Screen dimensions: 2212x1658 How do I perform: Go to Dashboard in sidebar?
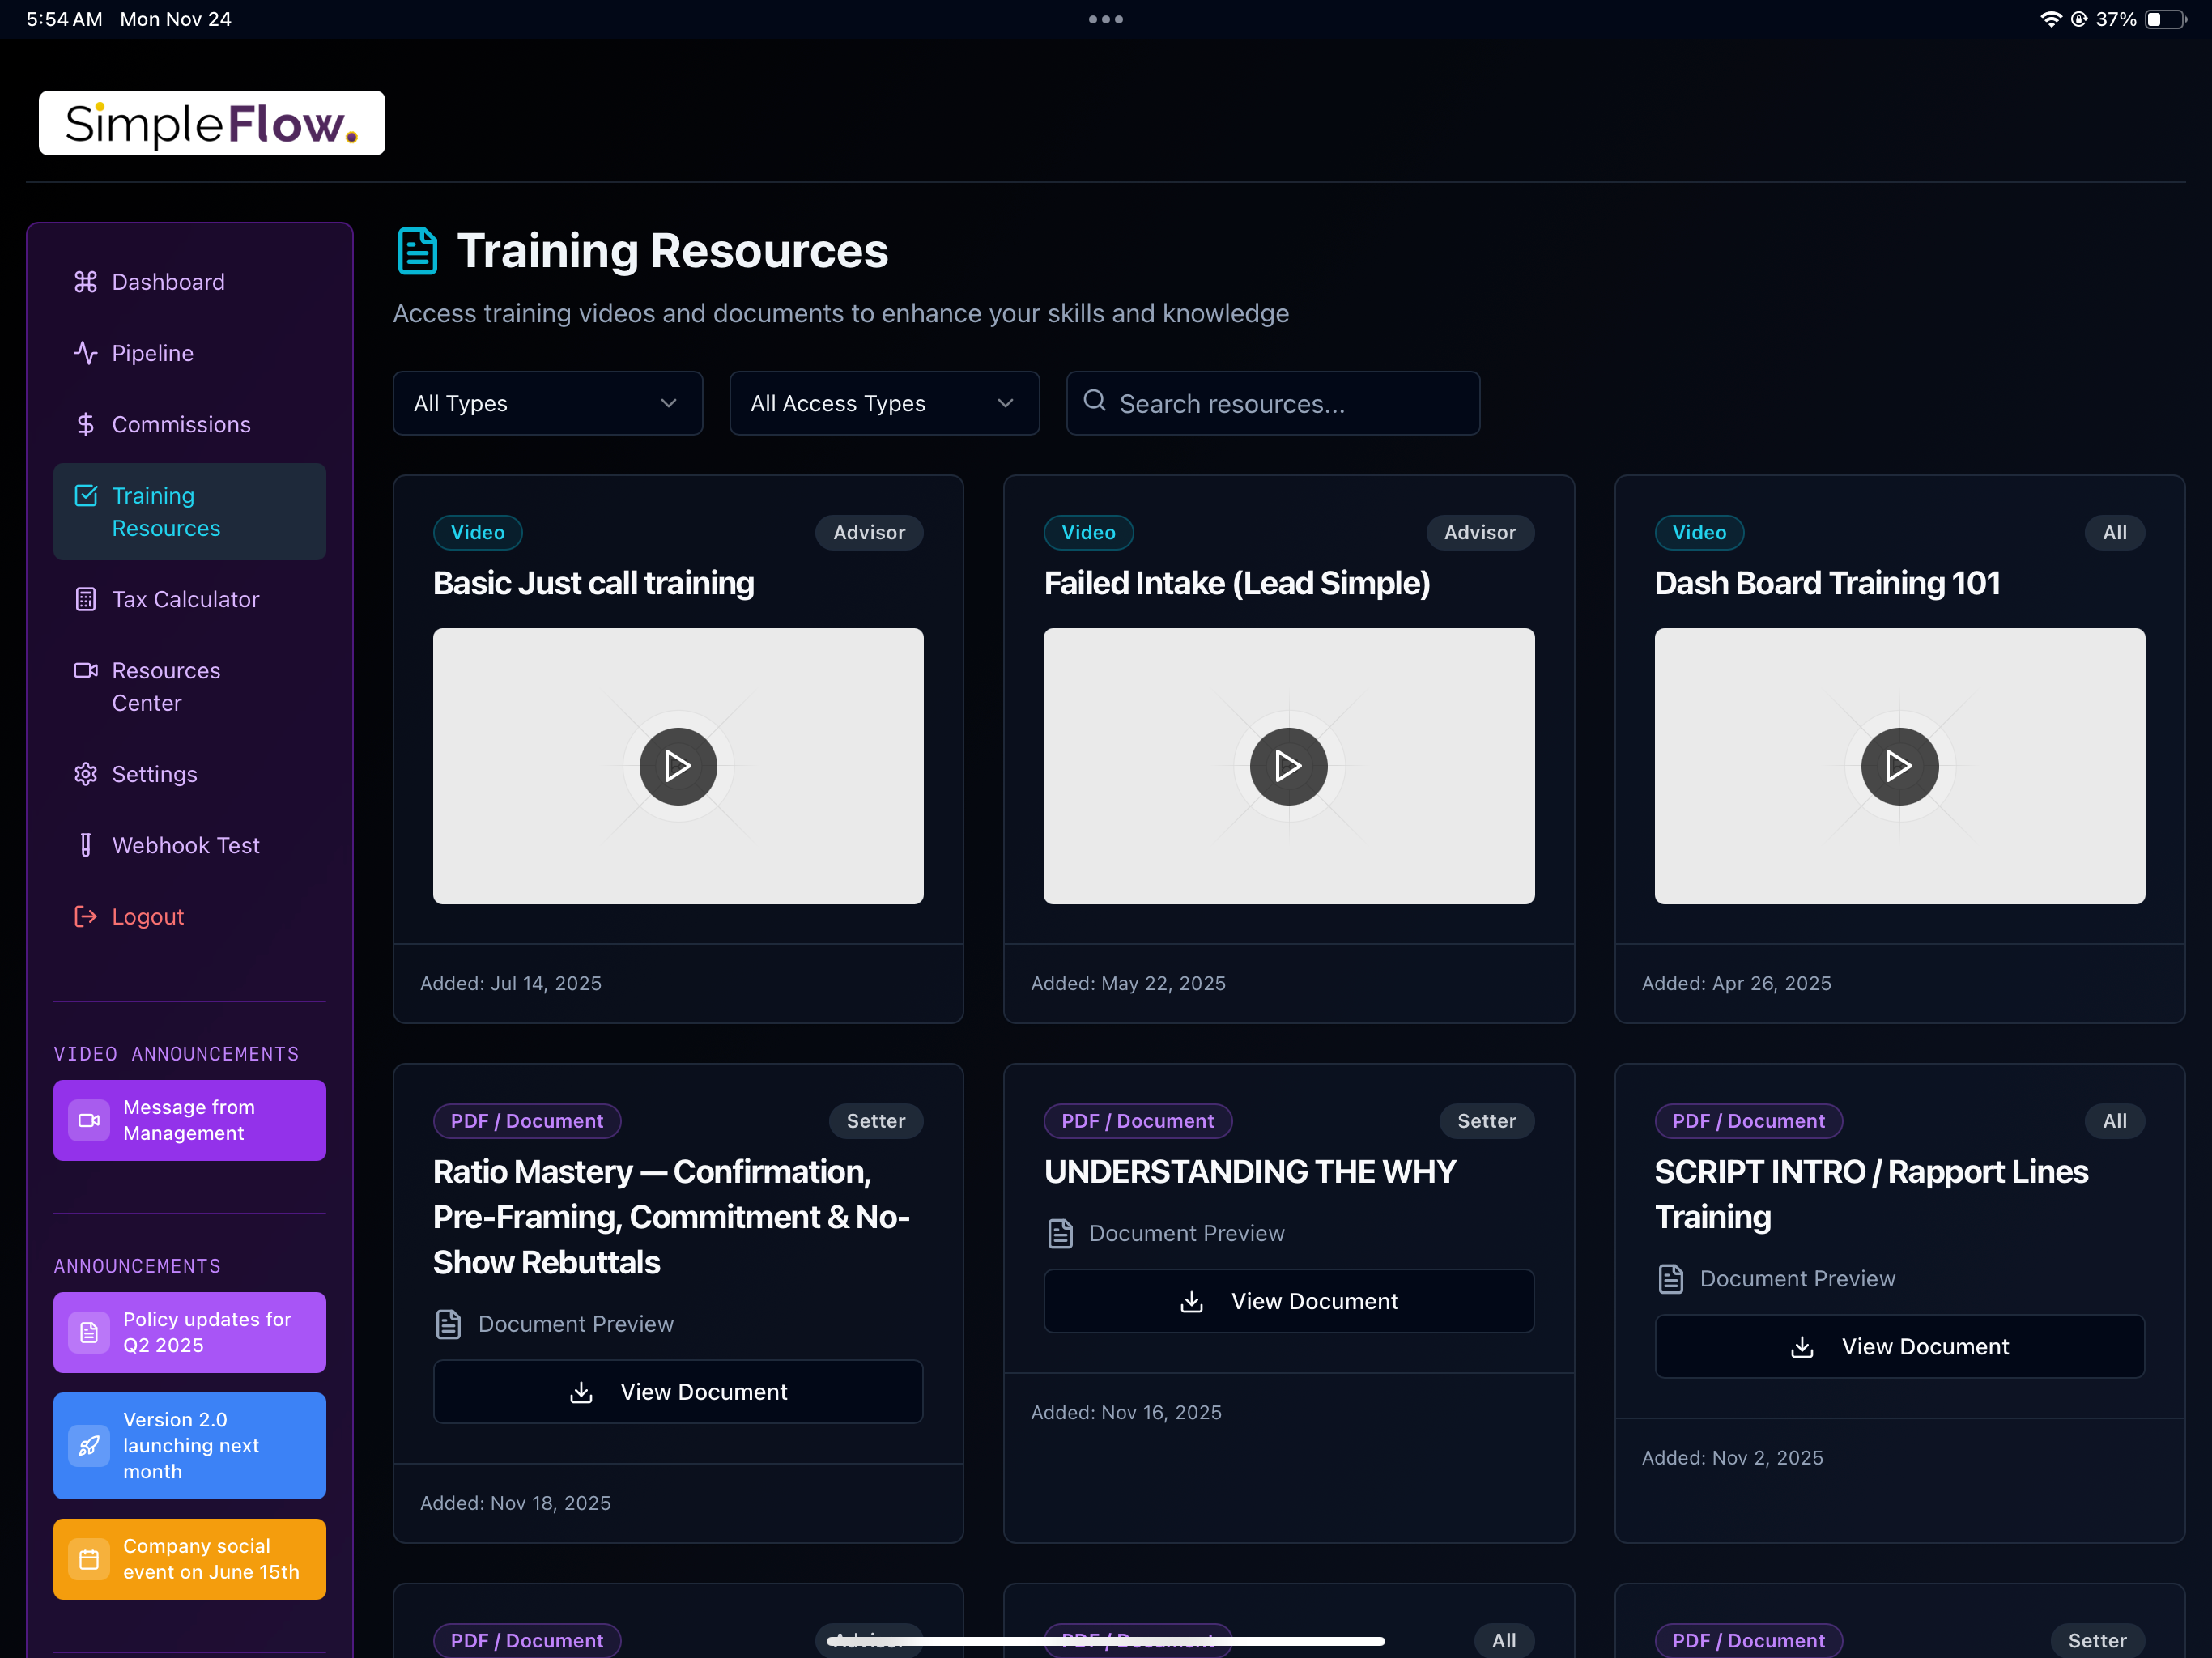(x=190, y=282)
